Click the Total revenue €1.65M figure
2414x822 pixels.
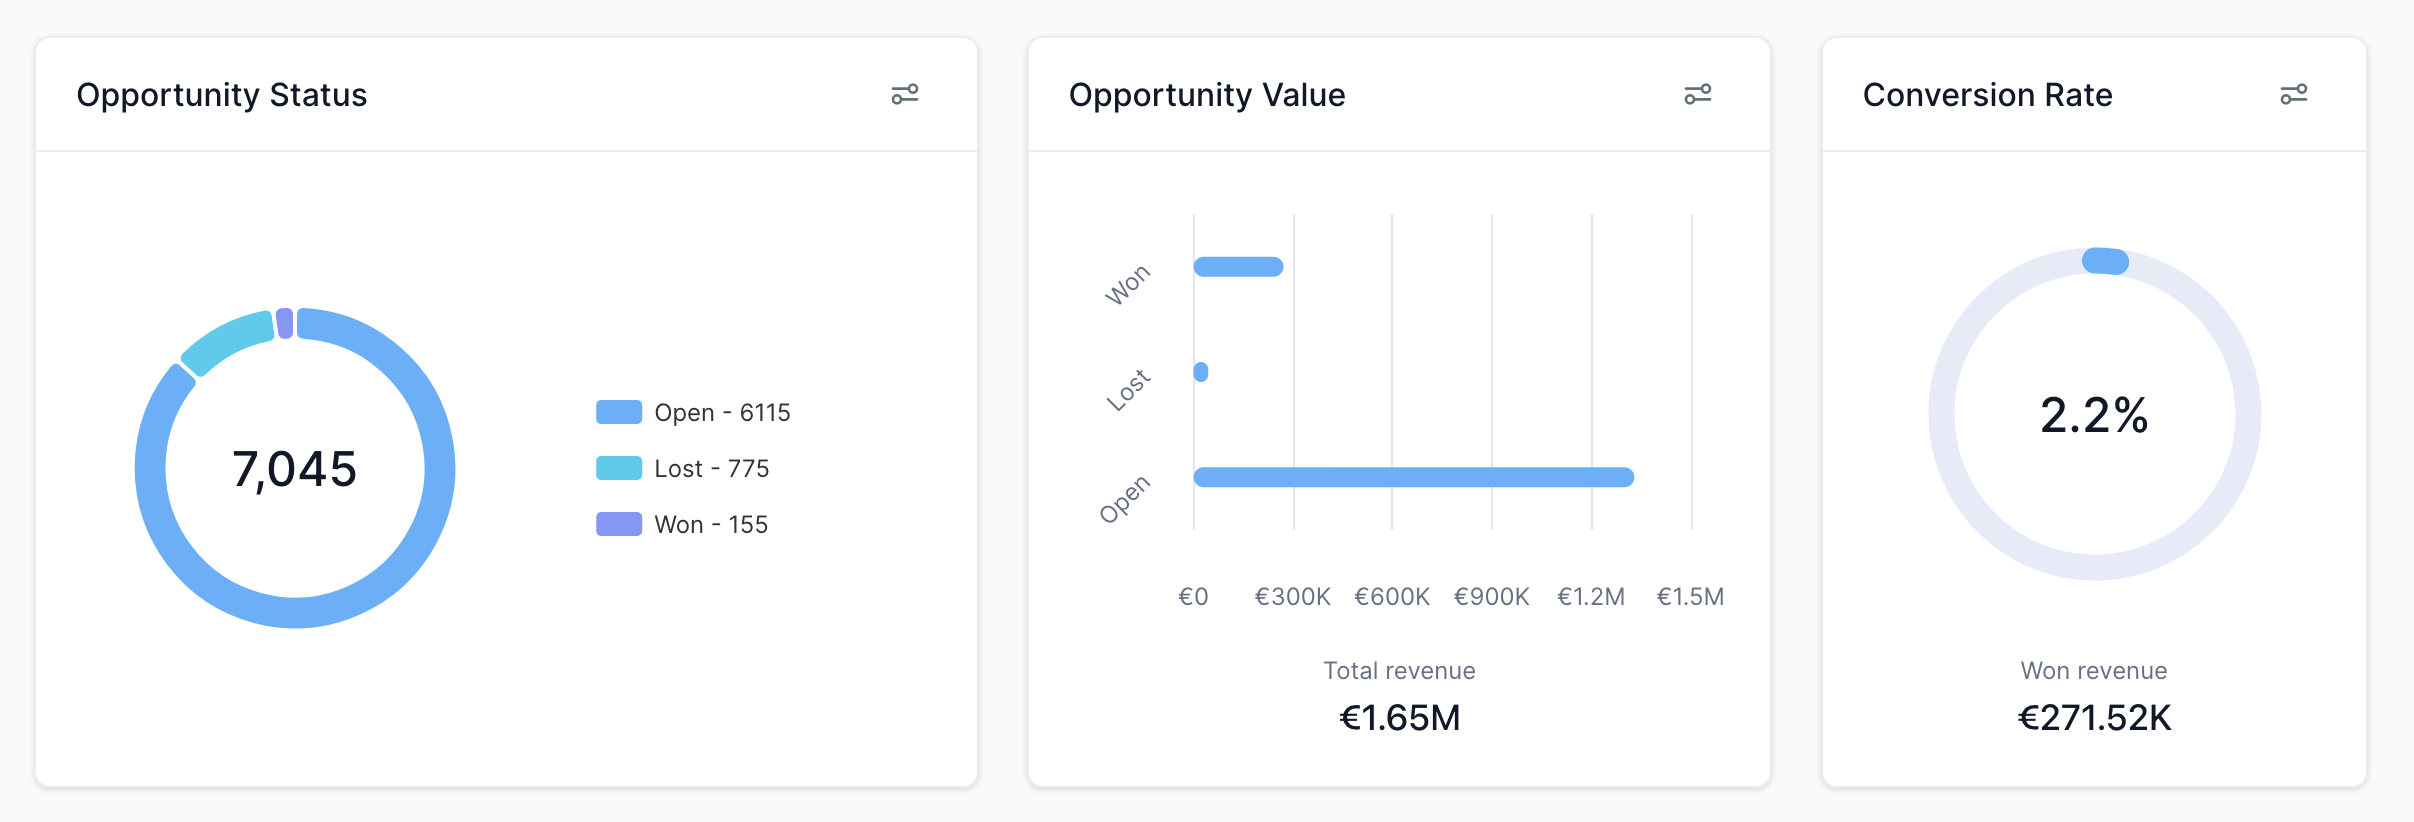1399,716
